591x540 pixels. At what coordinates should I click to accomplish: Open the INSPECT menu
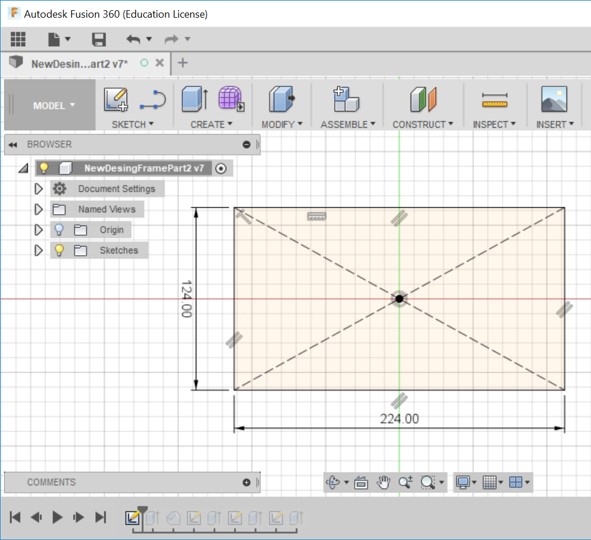[x=494, y=124]
